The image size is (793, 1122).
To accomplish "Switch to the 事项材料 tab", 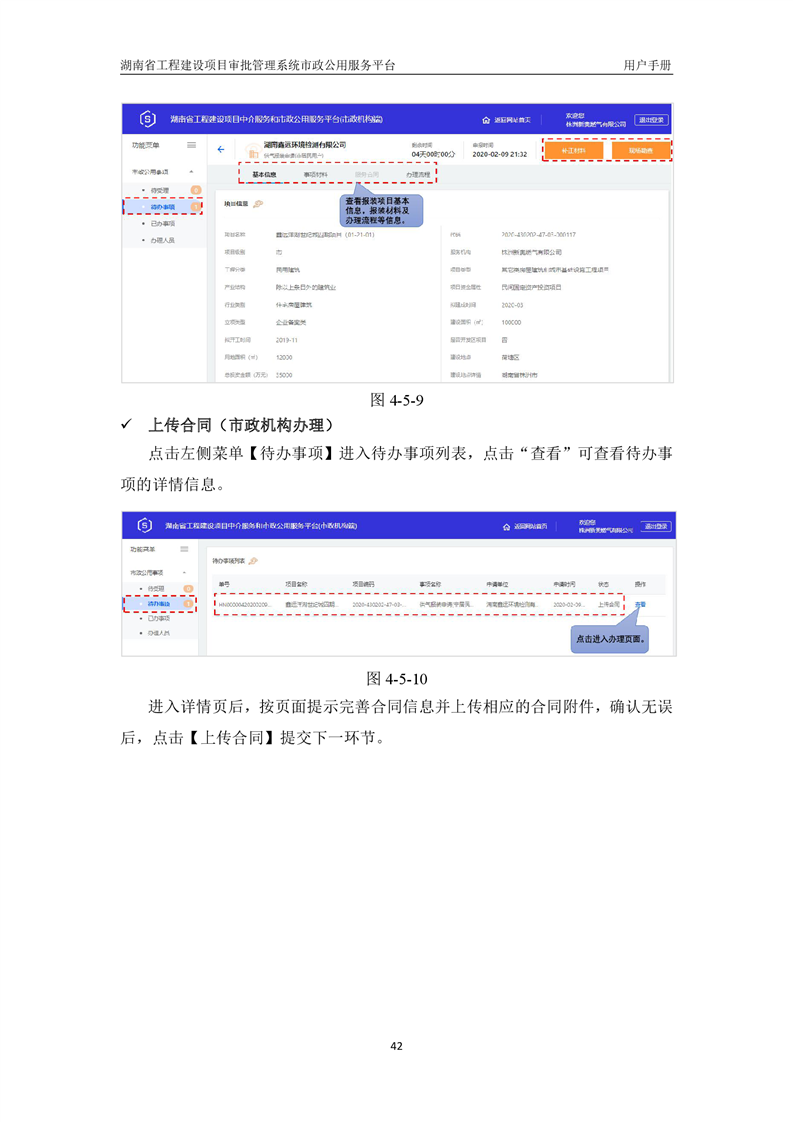I will click(316, 175).
